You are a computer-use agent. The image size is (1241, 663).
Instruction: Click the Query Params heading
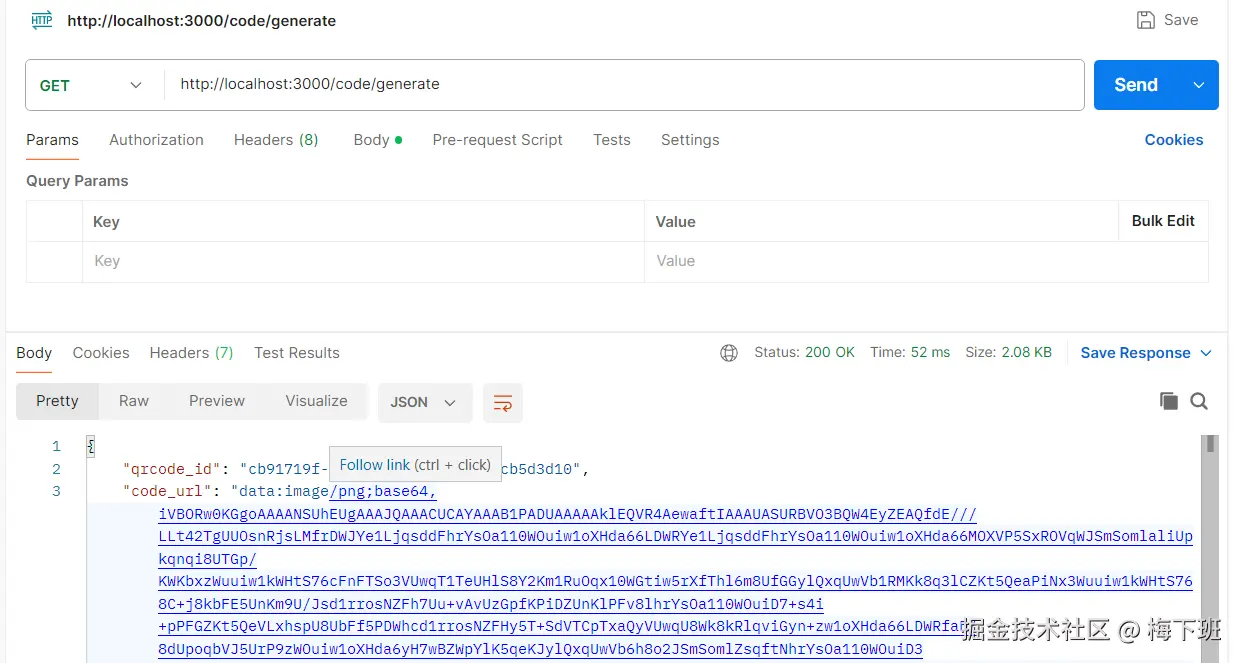coord(77,181)
